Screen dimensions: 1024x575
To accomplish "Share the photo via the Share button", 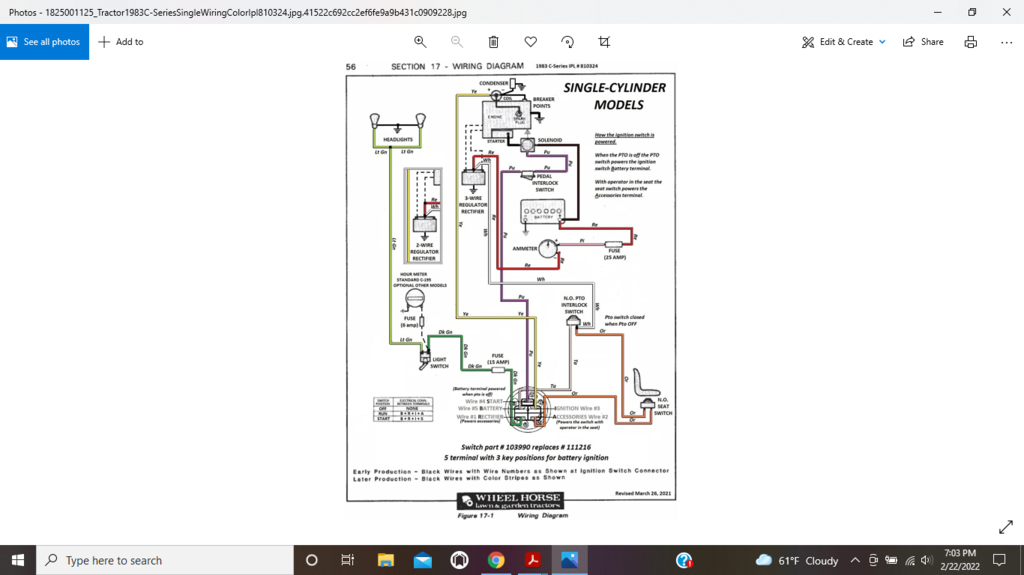I will click(x=923, y=42).
